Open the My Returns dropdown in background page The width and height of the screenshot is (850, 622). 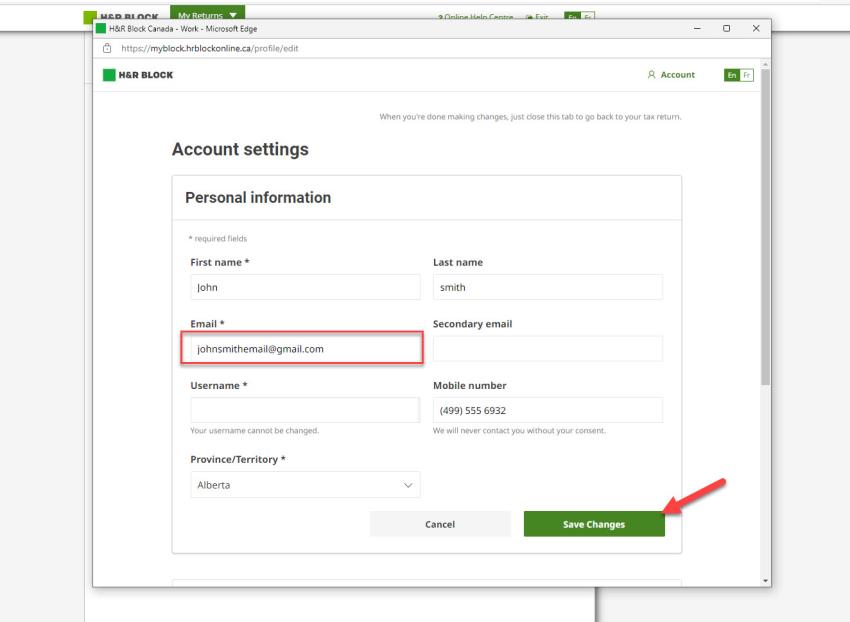(x=207, y=14)
